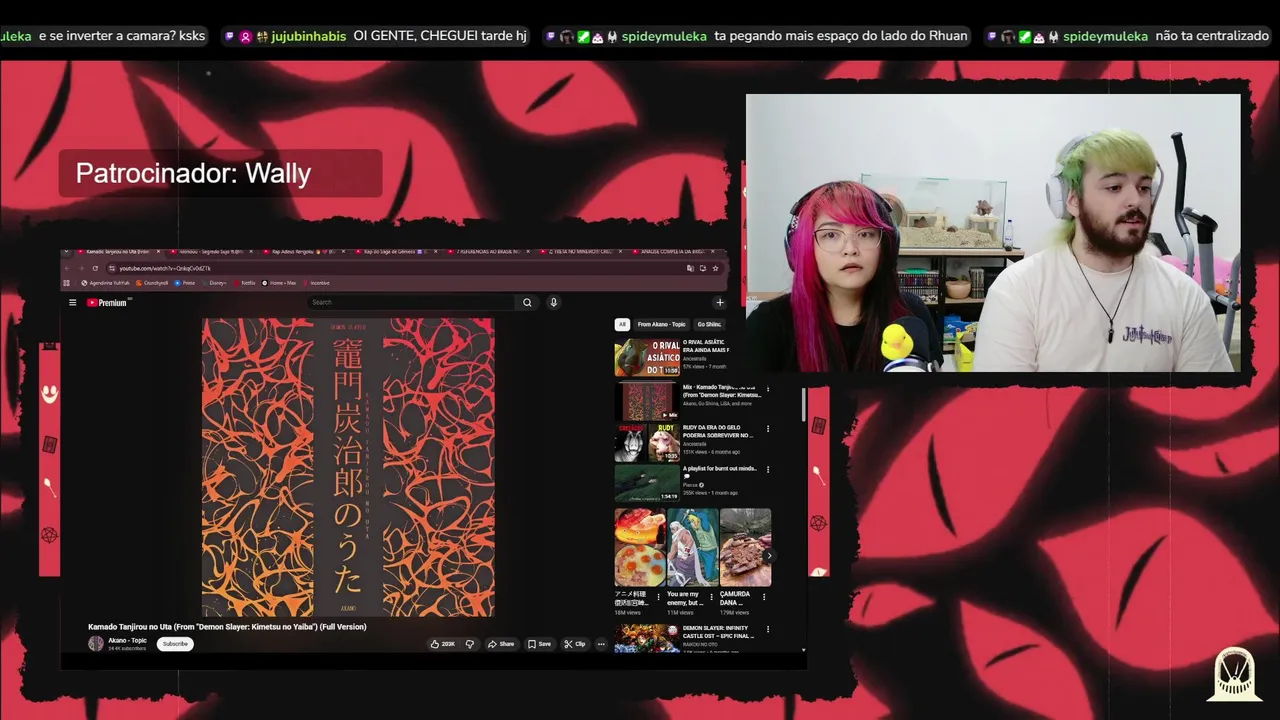Dislike the video with thumbs down
The image size is (1280, 720).
470,644
